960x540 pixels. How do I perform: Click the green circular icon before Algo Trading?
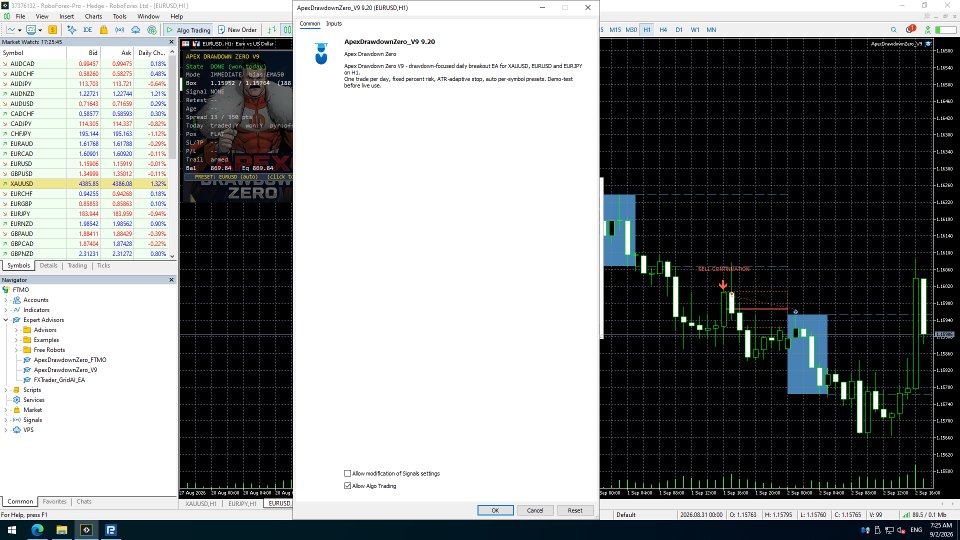(152, 29)
